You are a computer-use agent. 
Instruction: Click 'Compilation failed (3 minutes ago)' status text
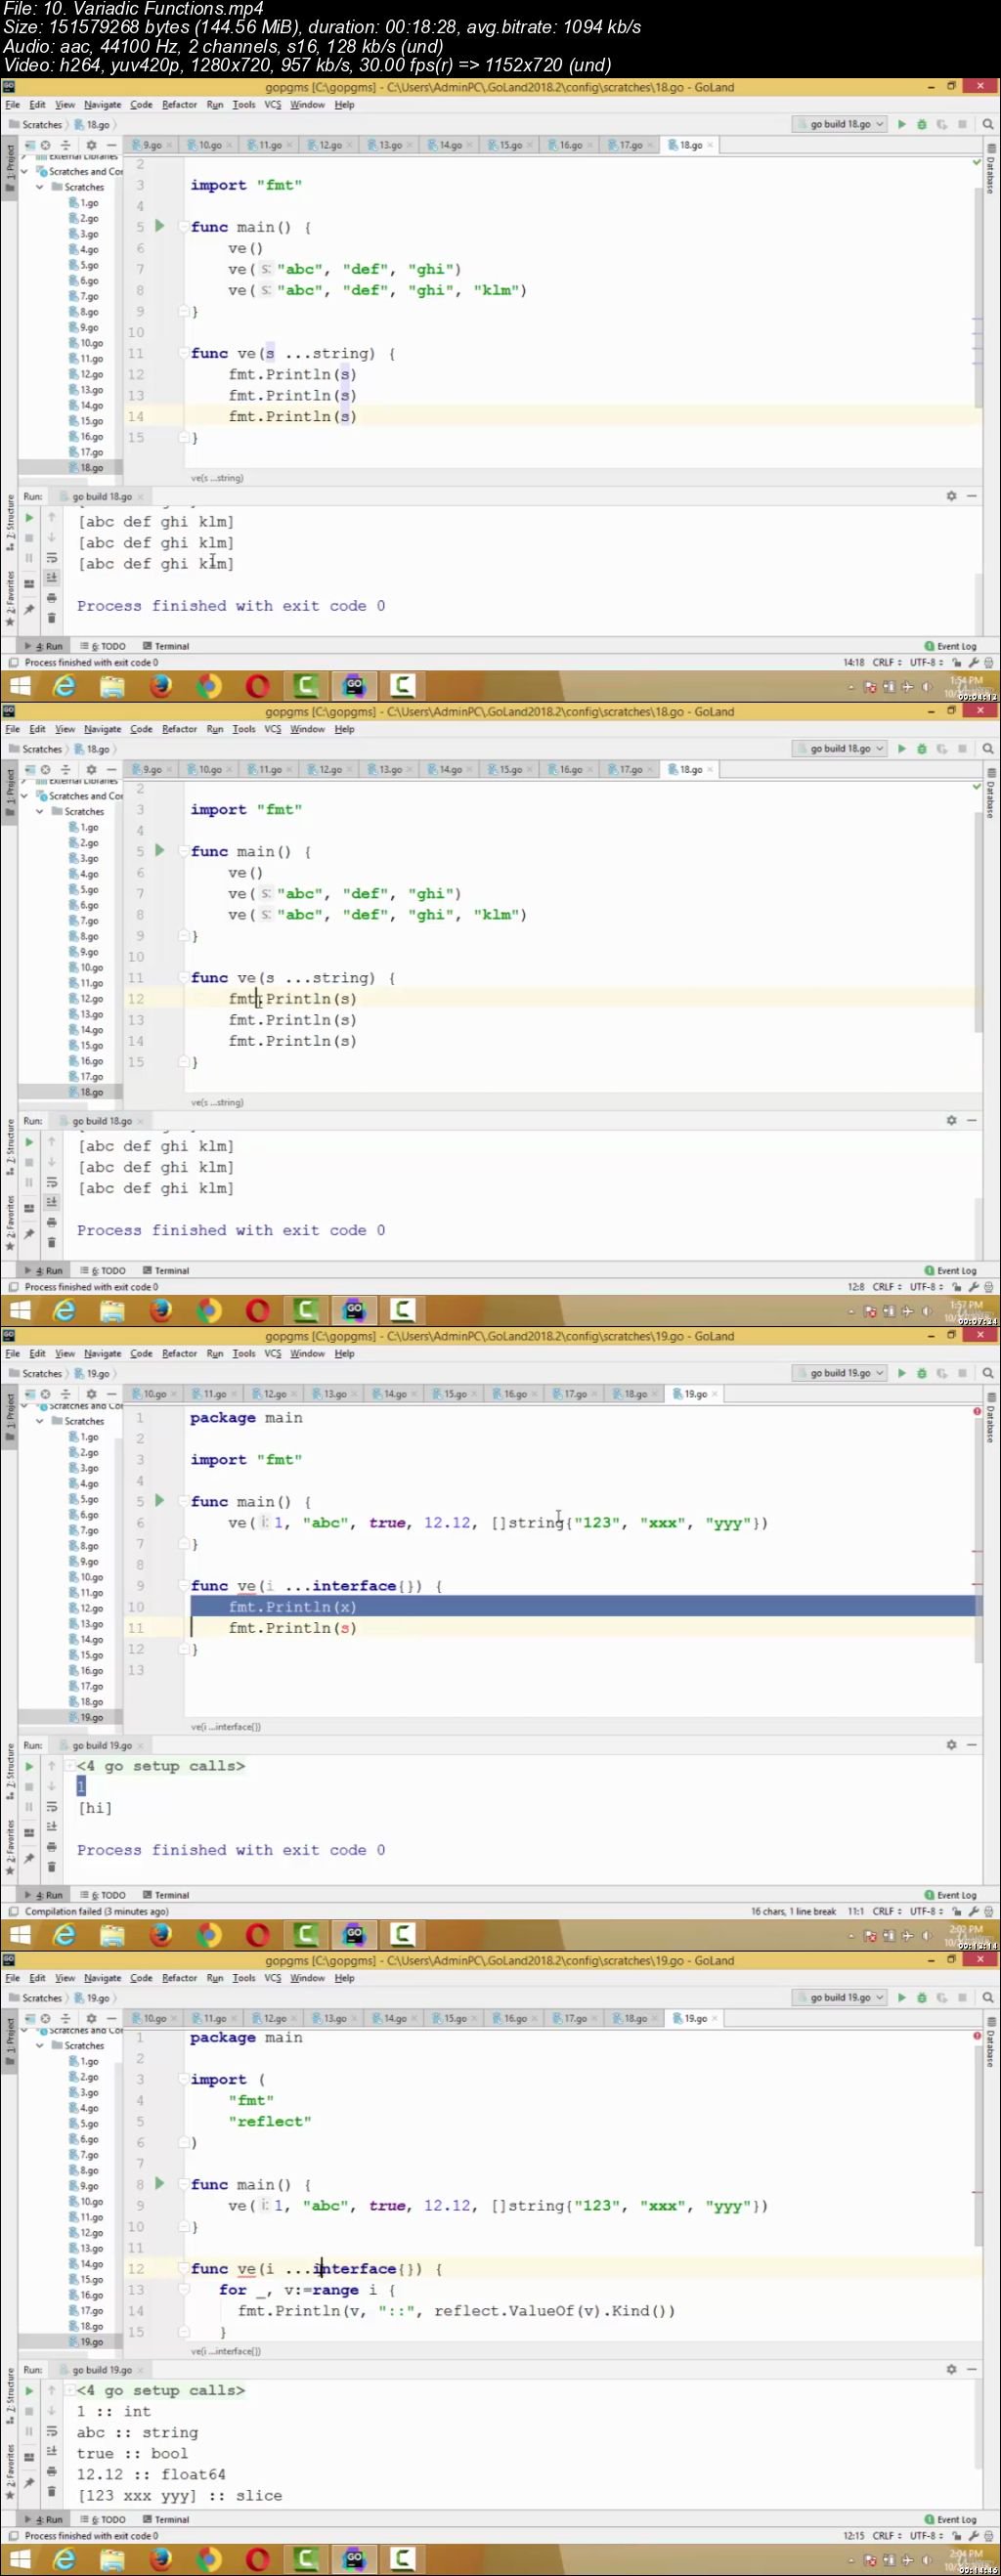coord(96,1911)
